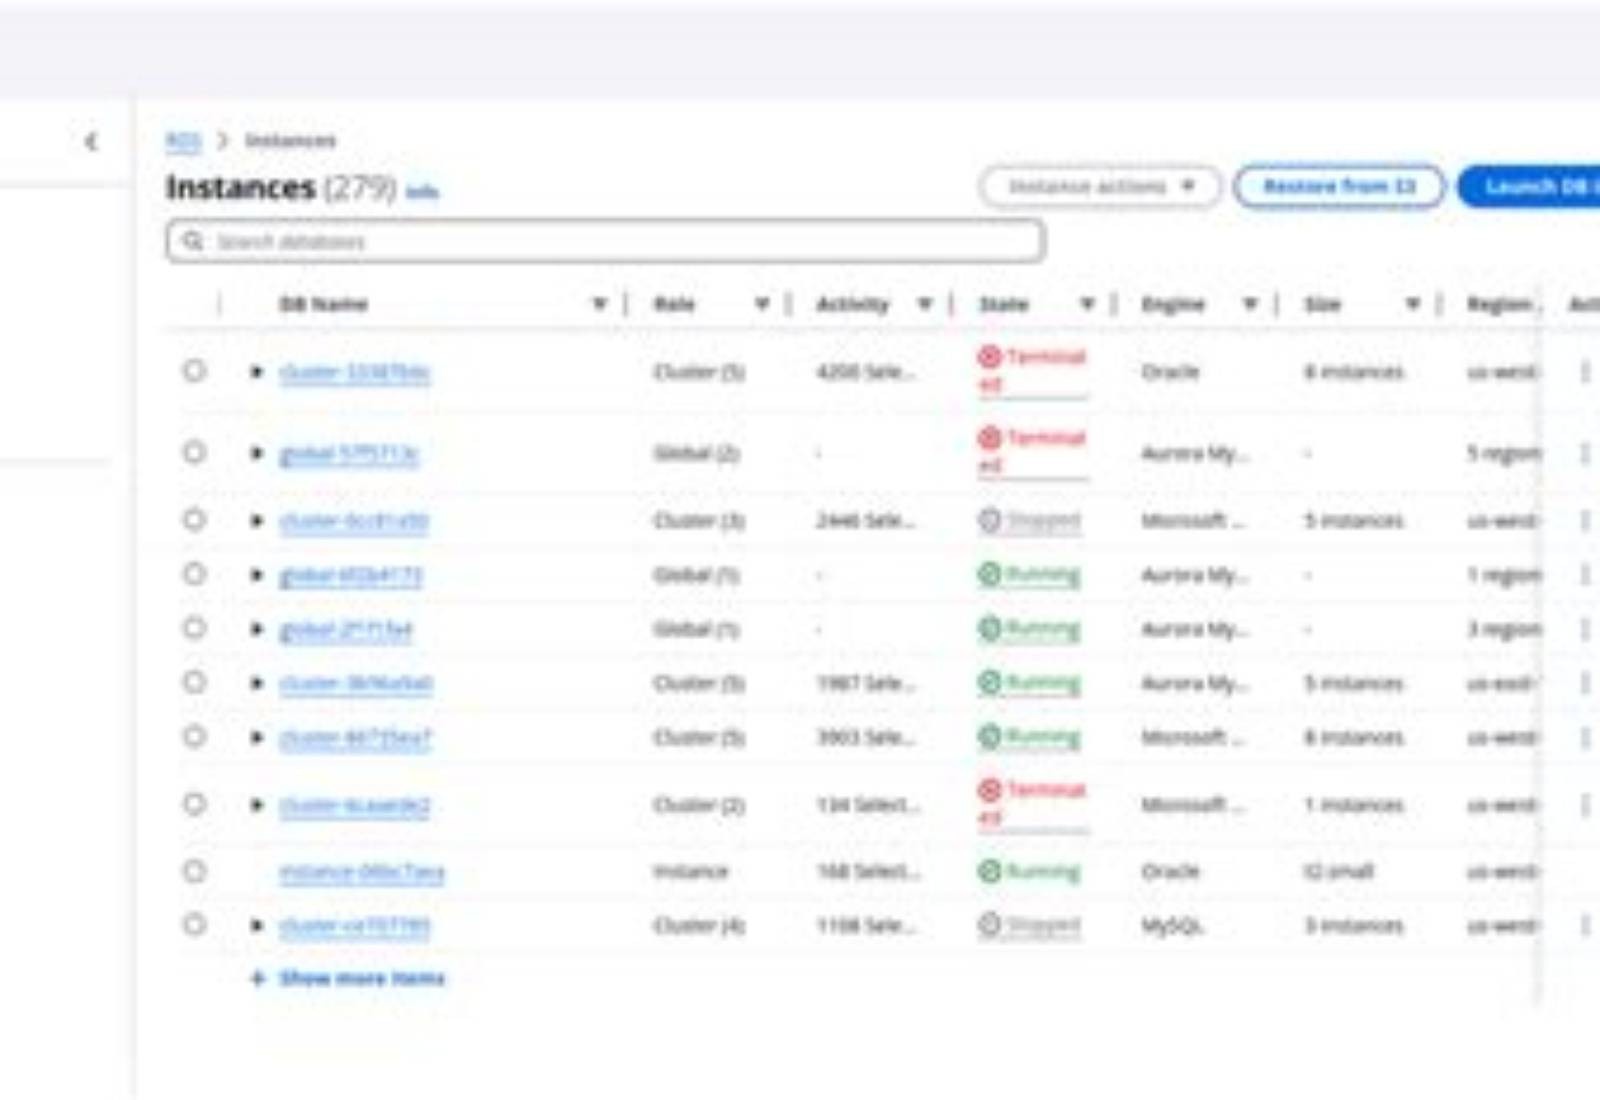Click the Stopped status icon on MySQL cluster row
The image size is (1600, 1100).
pyautogui.click(x=989, y=925)
